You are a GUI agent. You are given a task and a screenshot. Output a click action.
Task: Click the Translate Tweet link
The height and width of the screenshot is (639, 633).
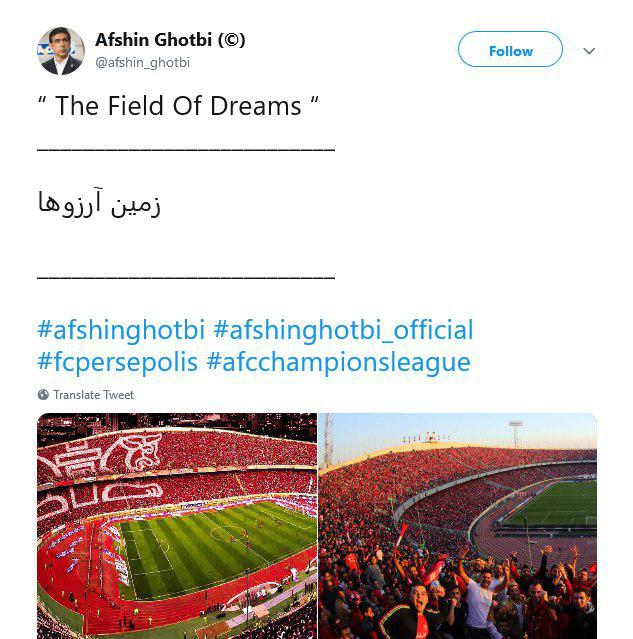coord(93,395)
